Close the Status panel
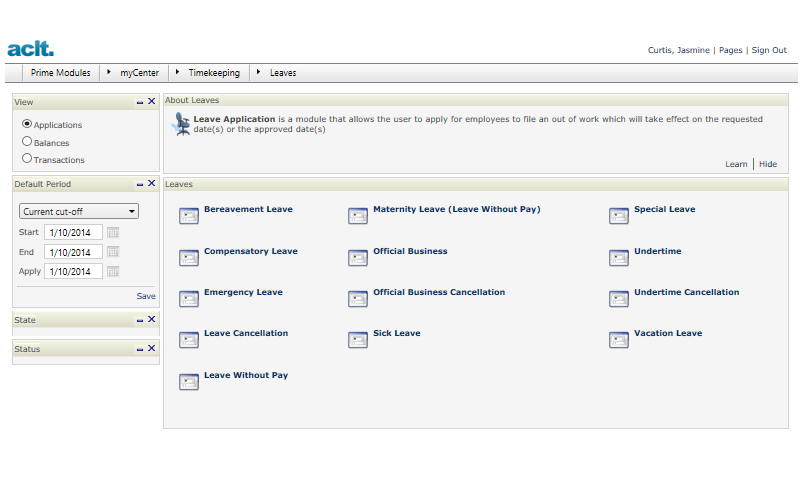The image size is (800, 500). (152, 348)
